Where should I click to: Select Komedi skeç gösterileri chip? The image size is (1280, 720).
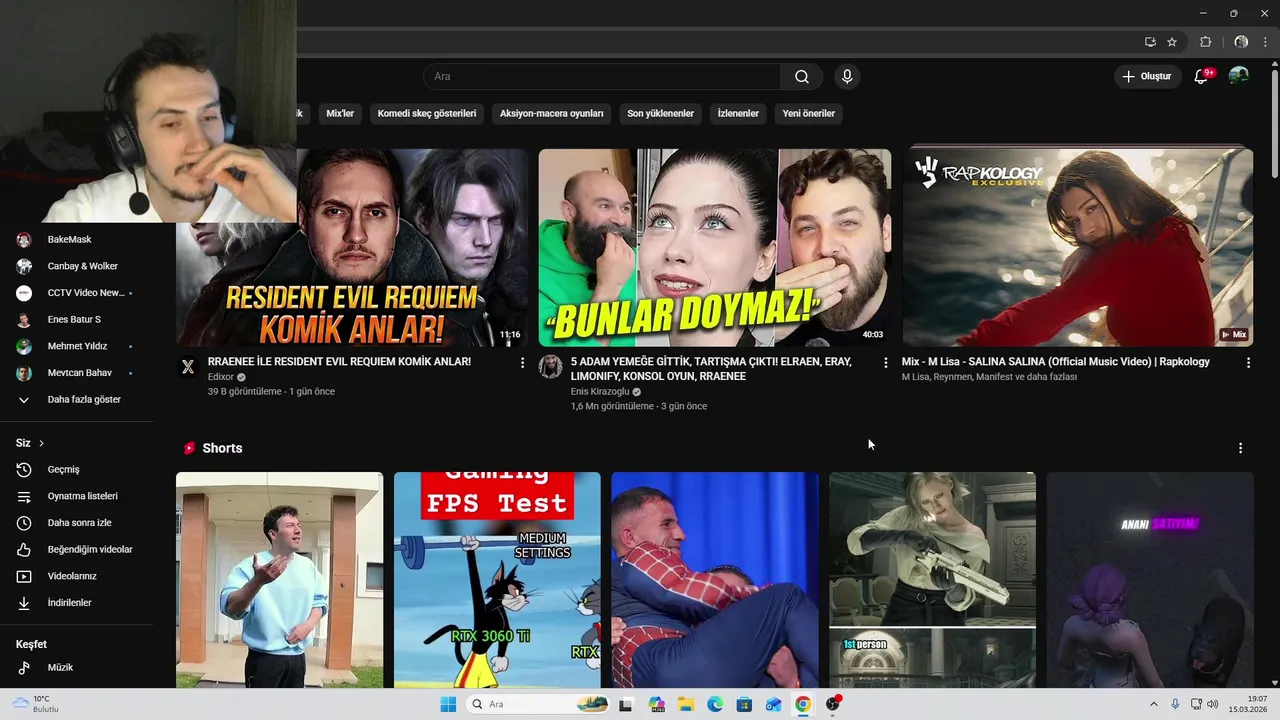pos(427,114)
